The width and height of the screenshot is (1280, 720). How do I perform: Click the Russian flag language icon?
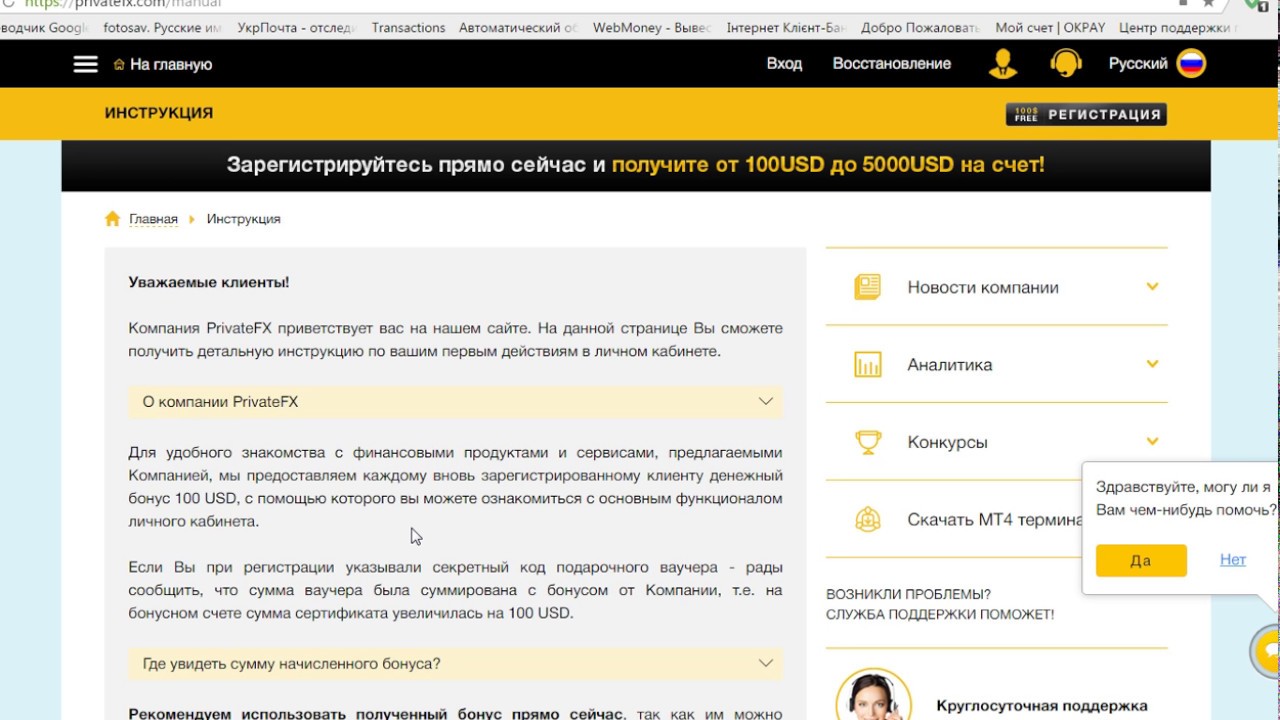1191,63
